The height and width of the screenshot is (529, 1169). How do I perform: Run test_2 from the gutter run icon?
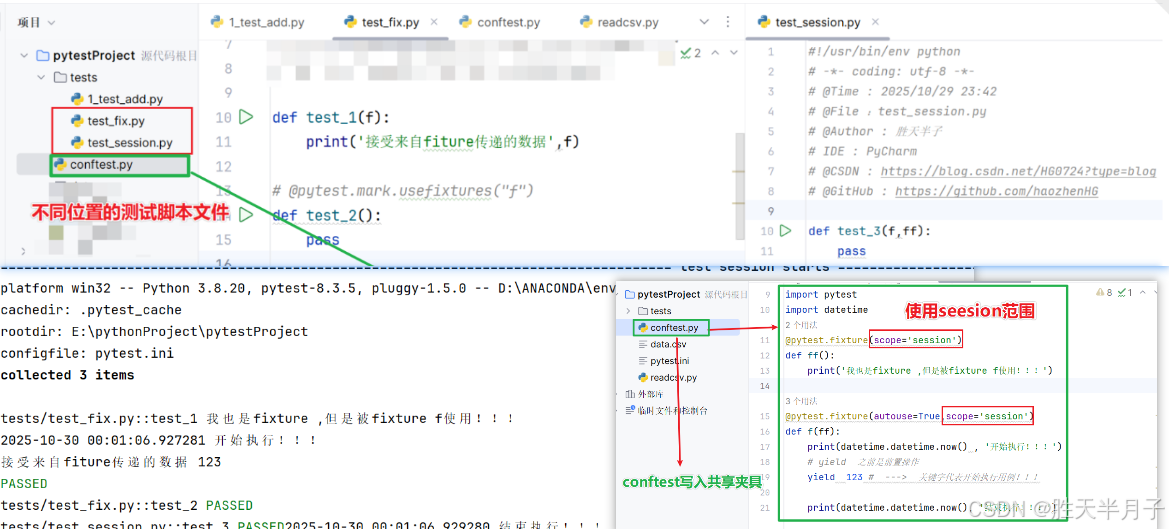point(246,215)
